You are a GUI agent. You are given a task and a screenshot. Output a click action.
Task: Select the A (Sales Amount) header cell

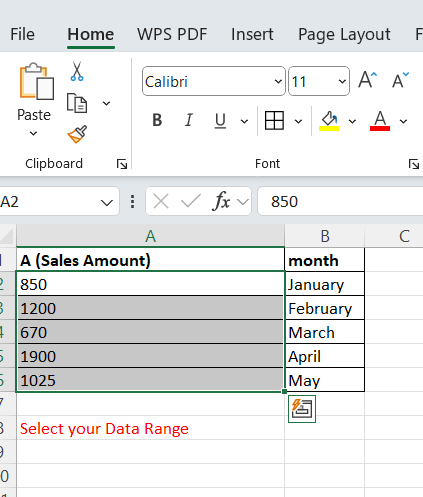coord(150,260)
